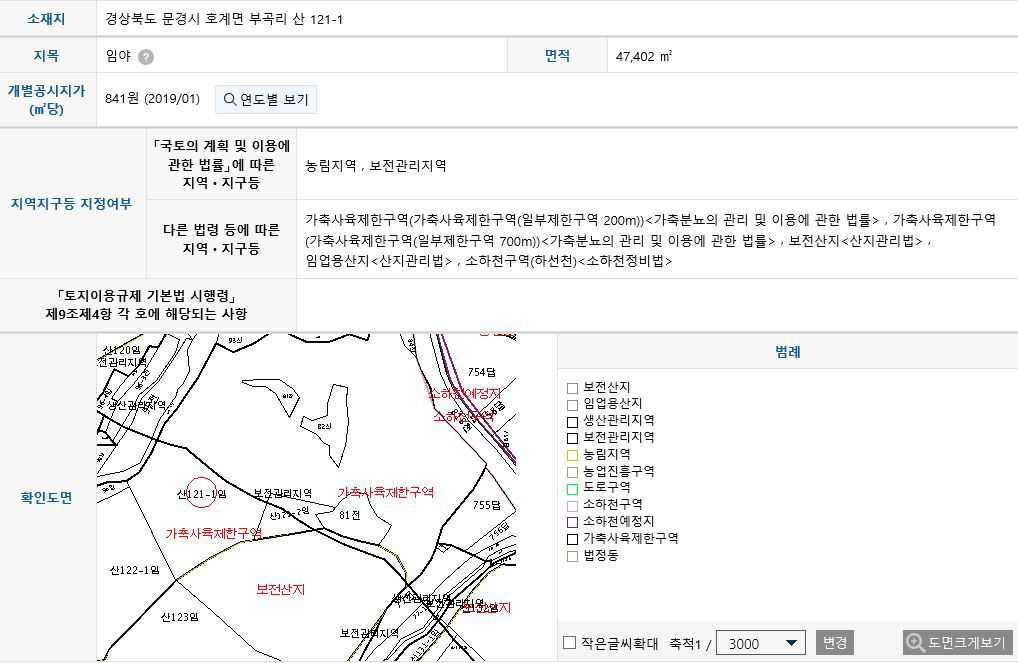Click the 81전 parcel label on map

tap(349, 515)
